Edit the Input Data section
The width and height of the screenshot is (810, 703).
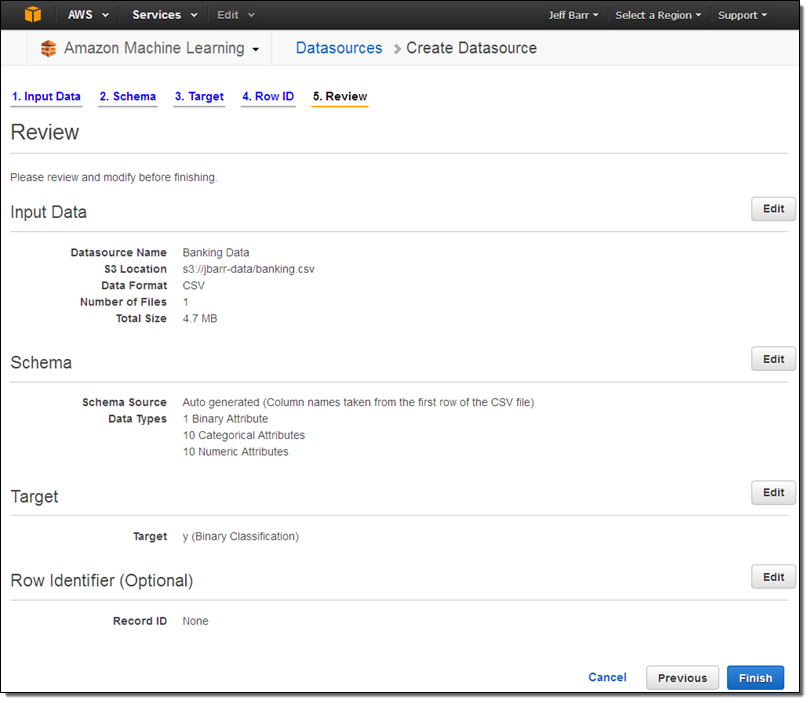773,209
